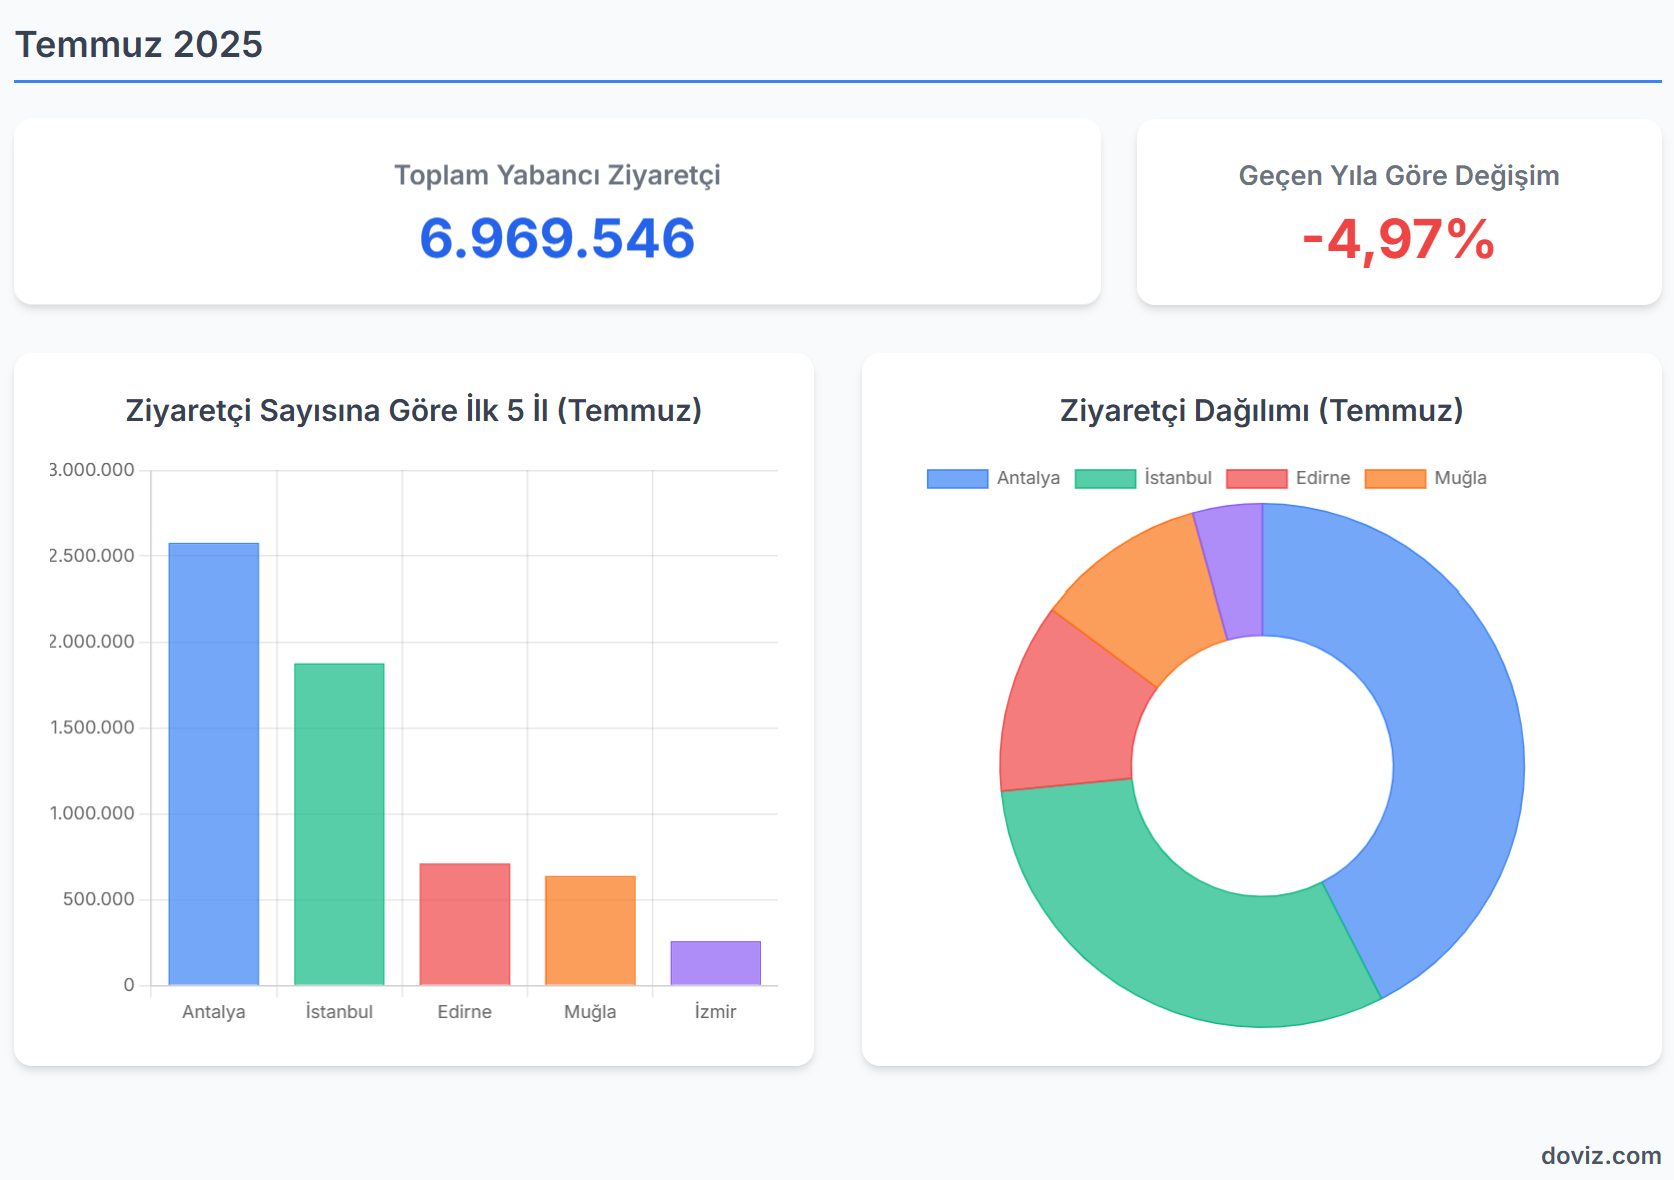Click the purple İzmir bar

[x=715, y=963]
